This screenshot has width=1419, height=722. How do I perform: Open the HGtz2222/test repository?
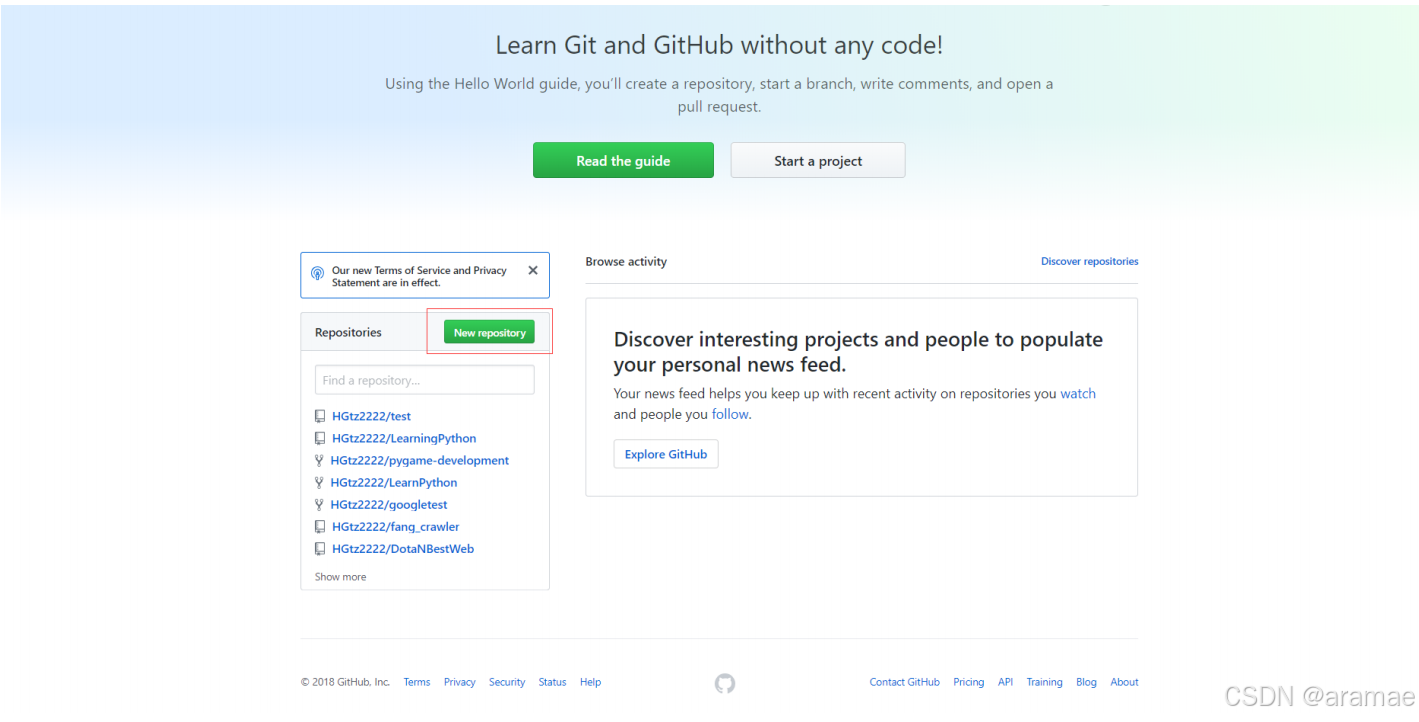[x=371, y=416]
